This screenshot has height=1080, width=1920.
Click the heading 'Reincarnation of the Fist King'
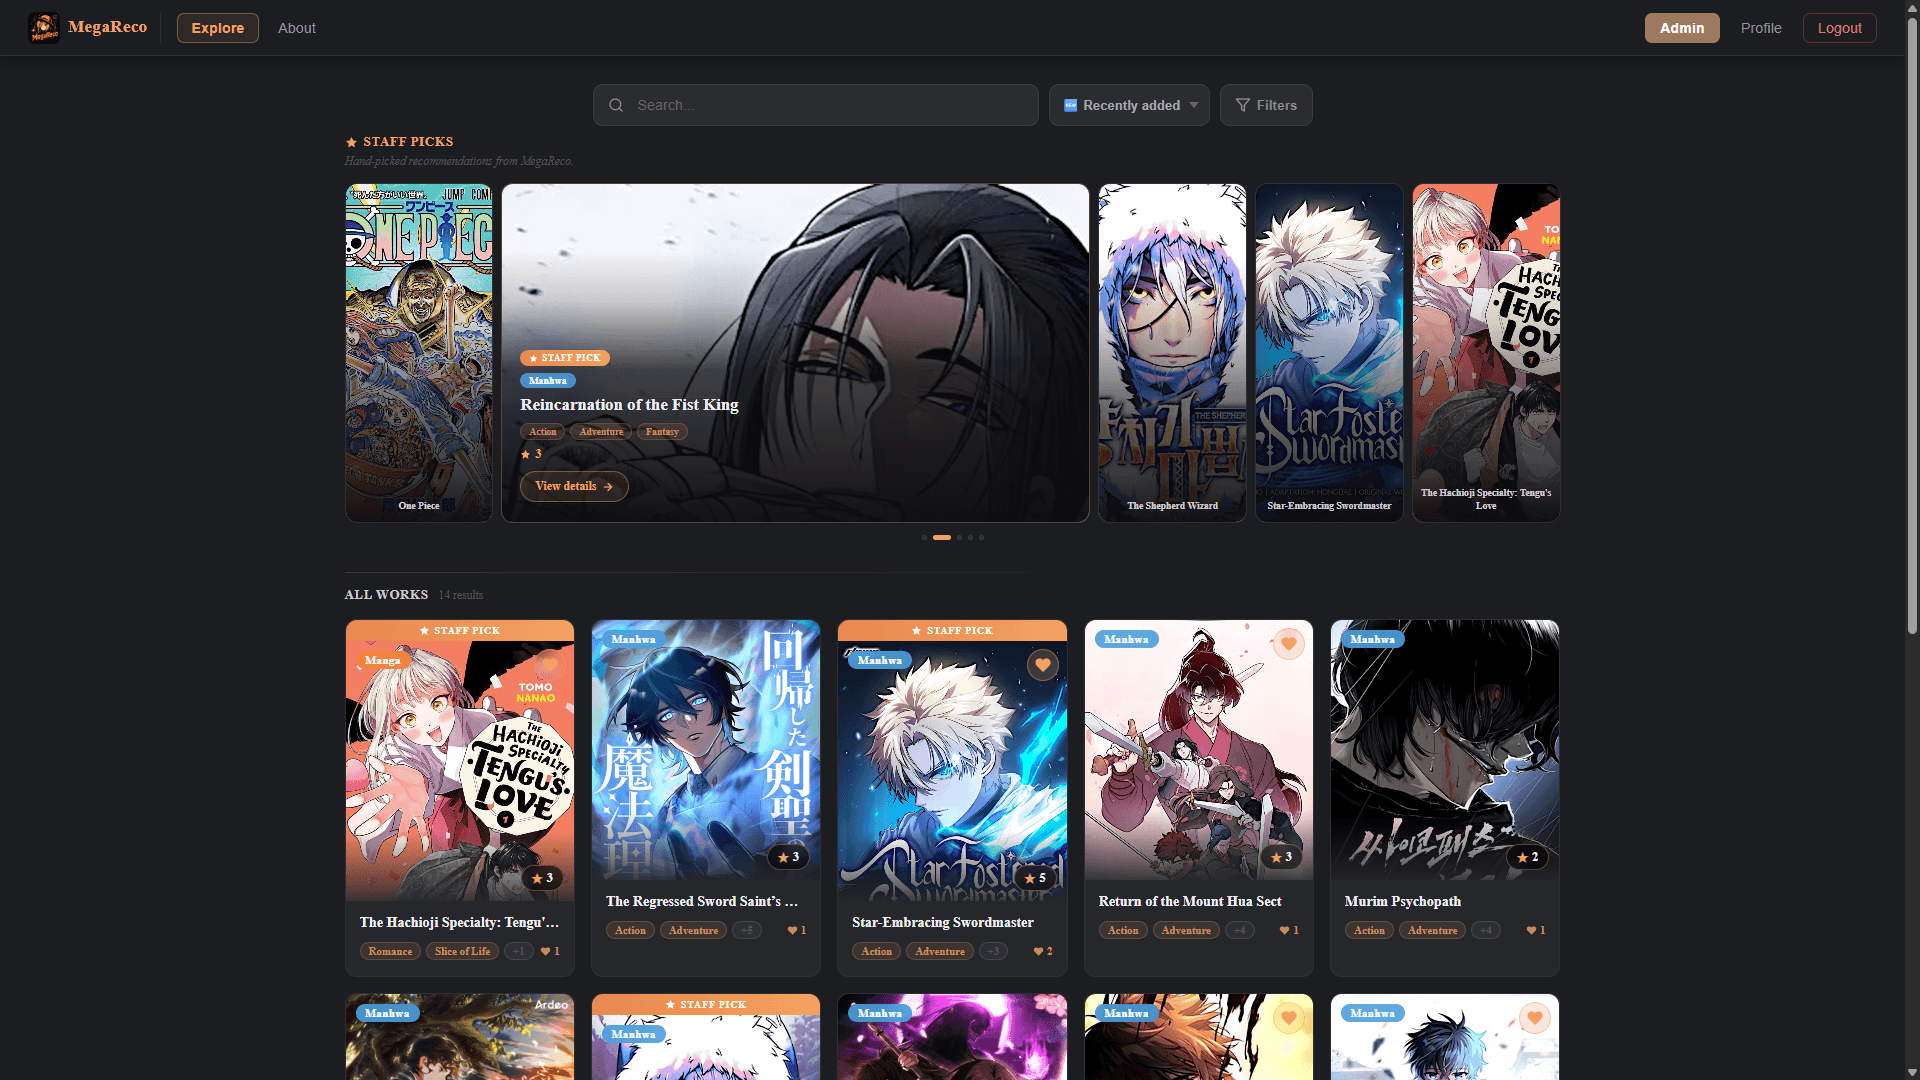629,405
